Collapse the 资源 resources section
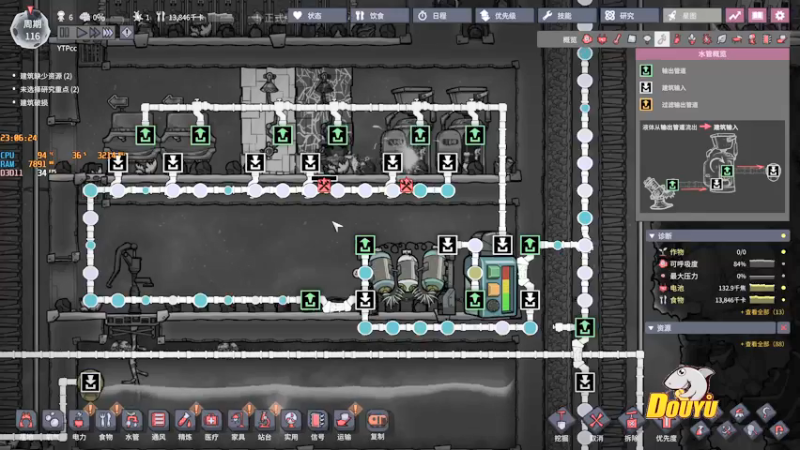Viewport: 800px width, 450px height. pos(652,328)
